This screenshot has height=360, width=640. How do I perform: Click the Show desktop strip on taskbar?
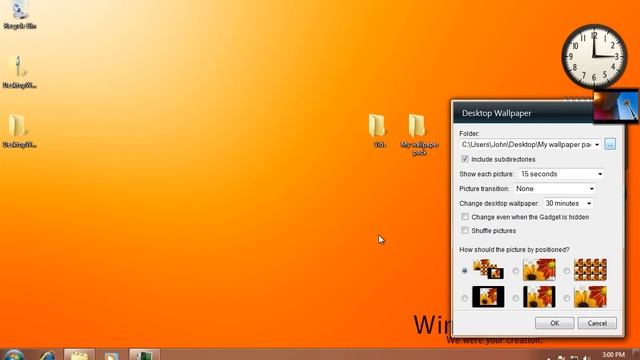[636, 354]
